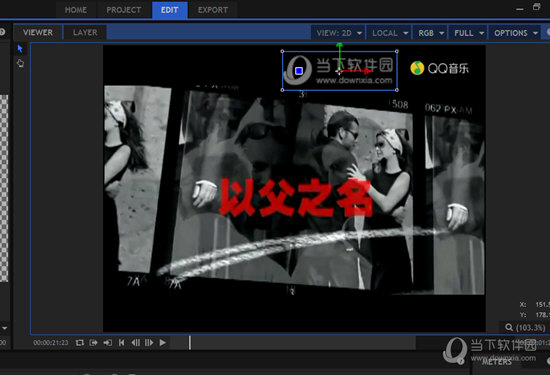The height and width of the screenshot is (375, 550).
Task: Go to the HOME tab
Action: [x=75, y=10]
